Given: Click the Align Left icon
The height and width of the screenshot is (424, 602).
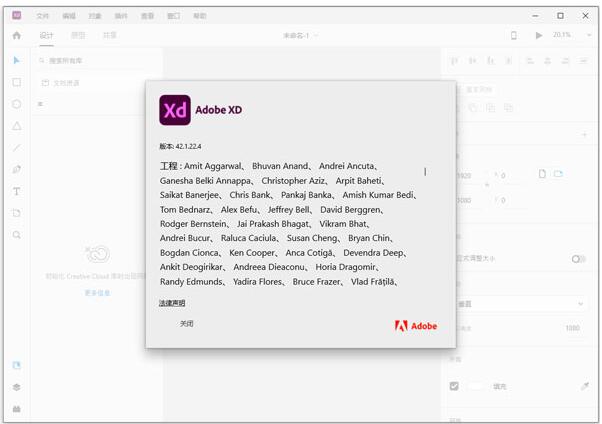Looking at the screenshot, I should coord(530,61).
